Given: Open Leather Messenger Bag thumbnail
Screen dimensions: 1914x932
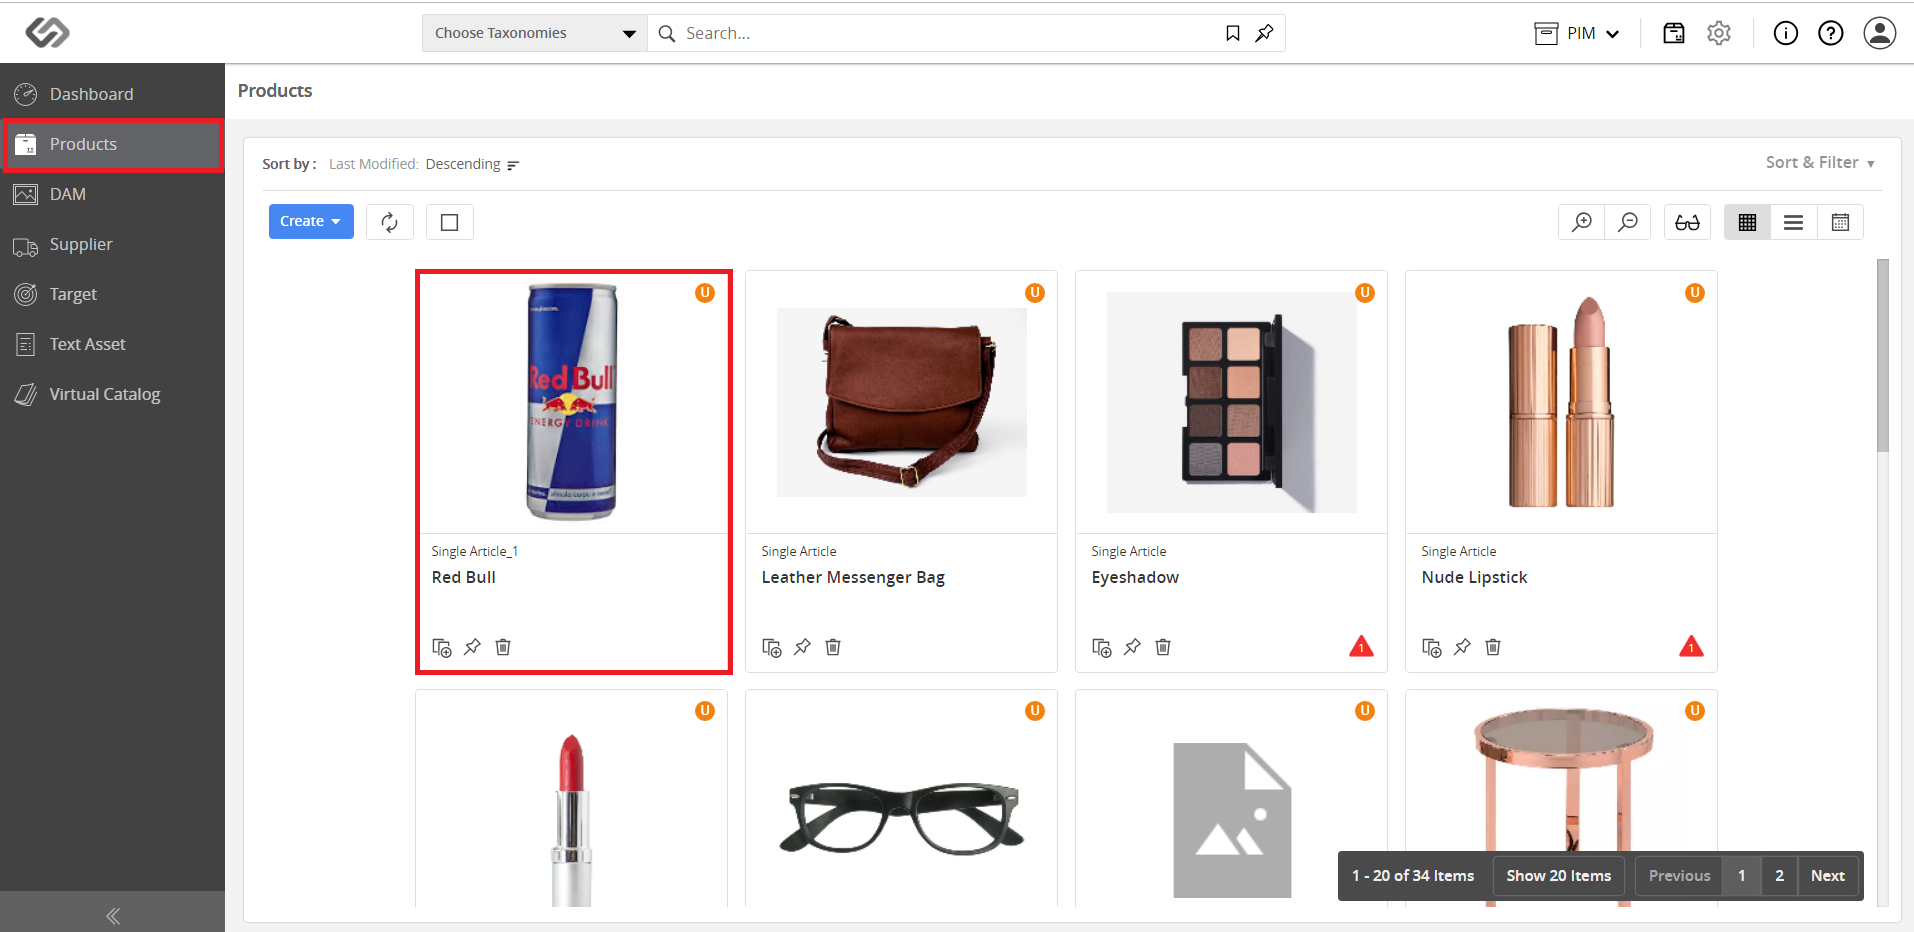Looking at the screenshot, I should click(902, 402).
